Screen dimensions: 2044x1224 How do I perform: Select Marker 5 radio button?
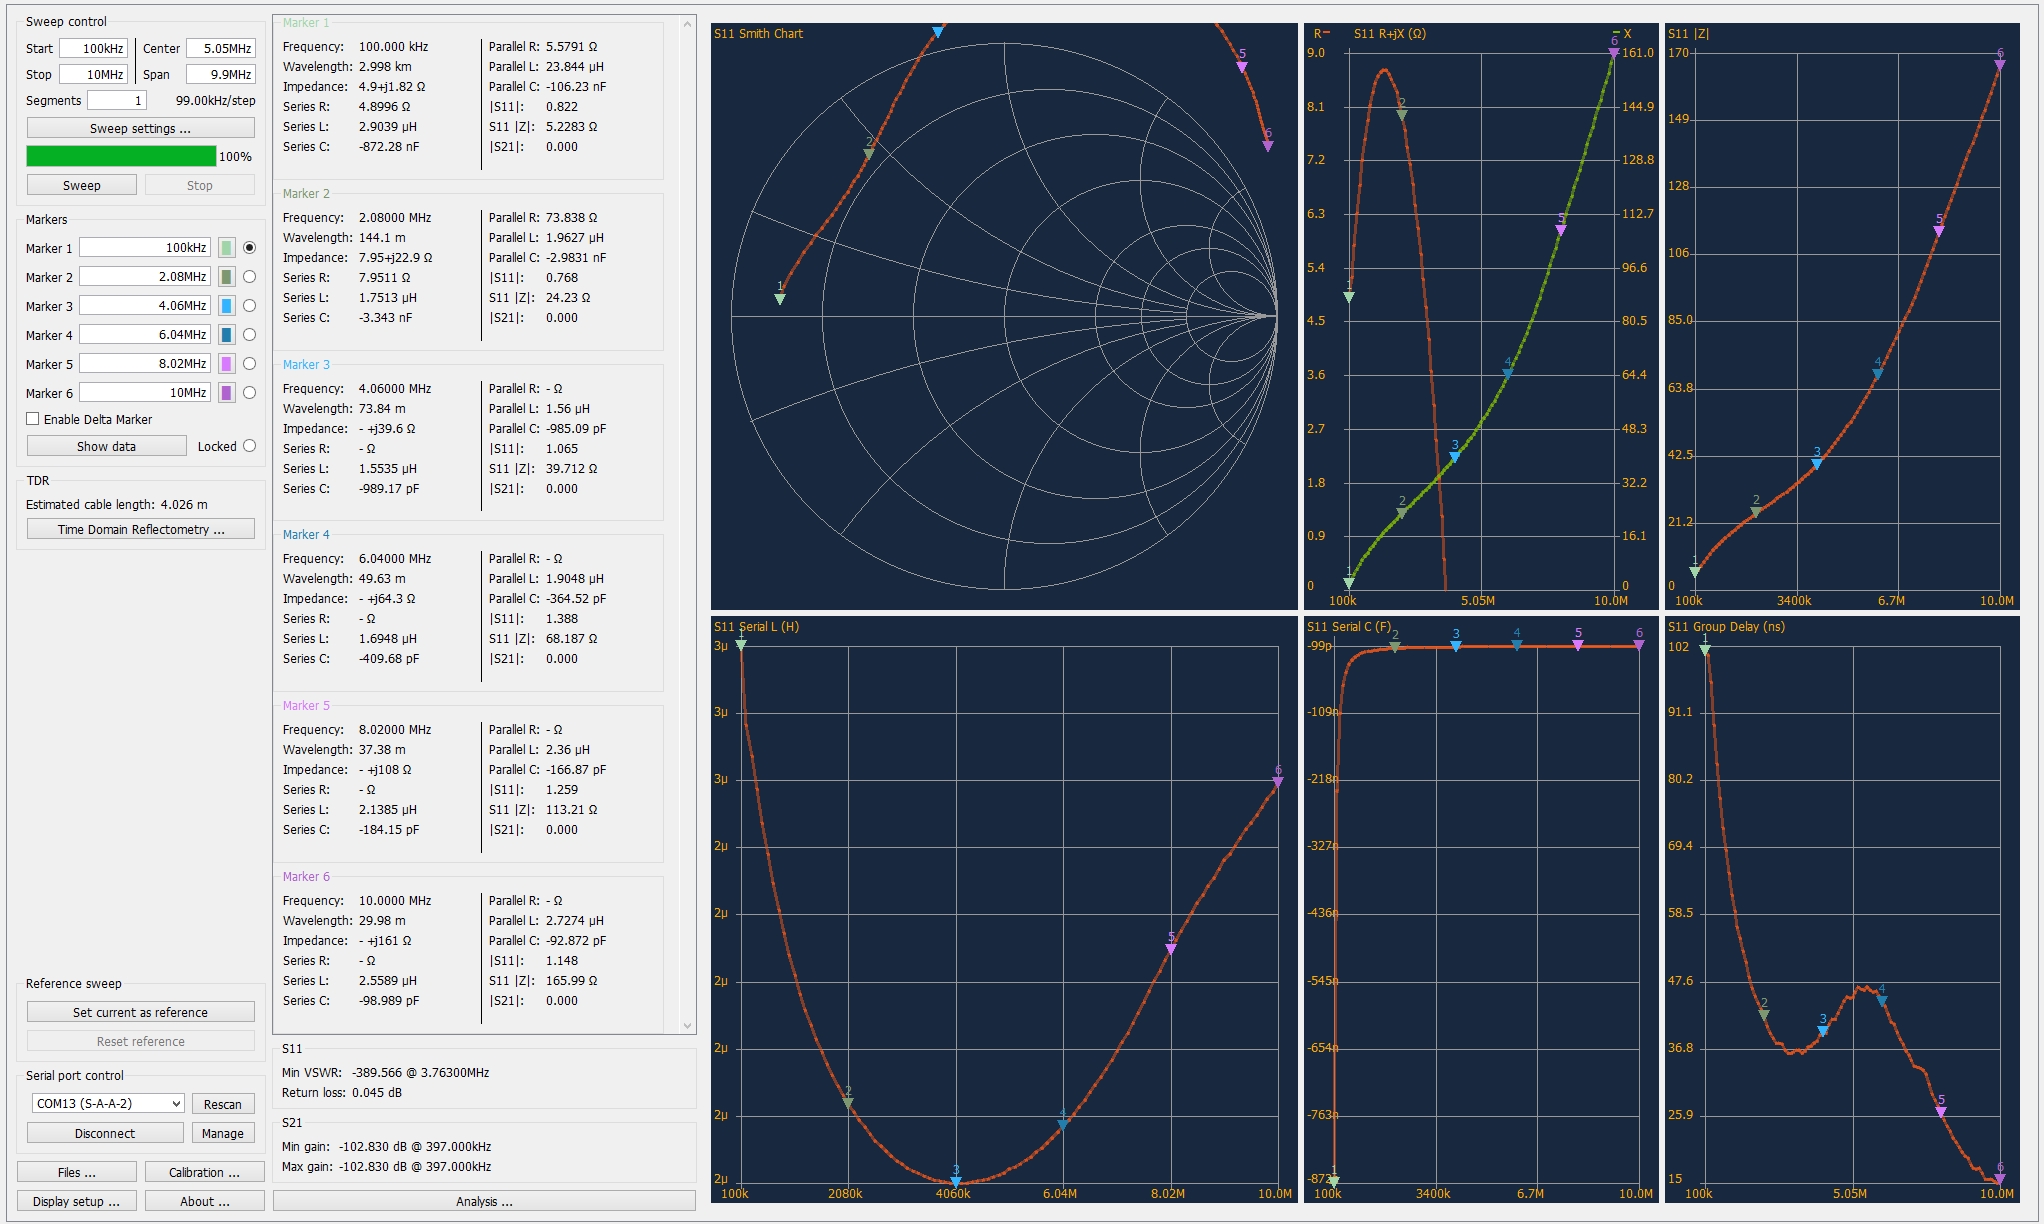(x=250, y=363)
